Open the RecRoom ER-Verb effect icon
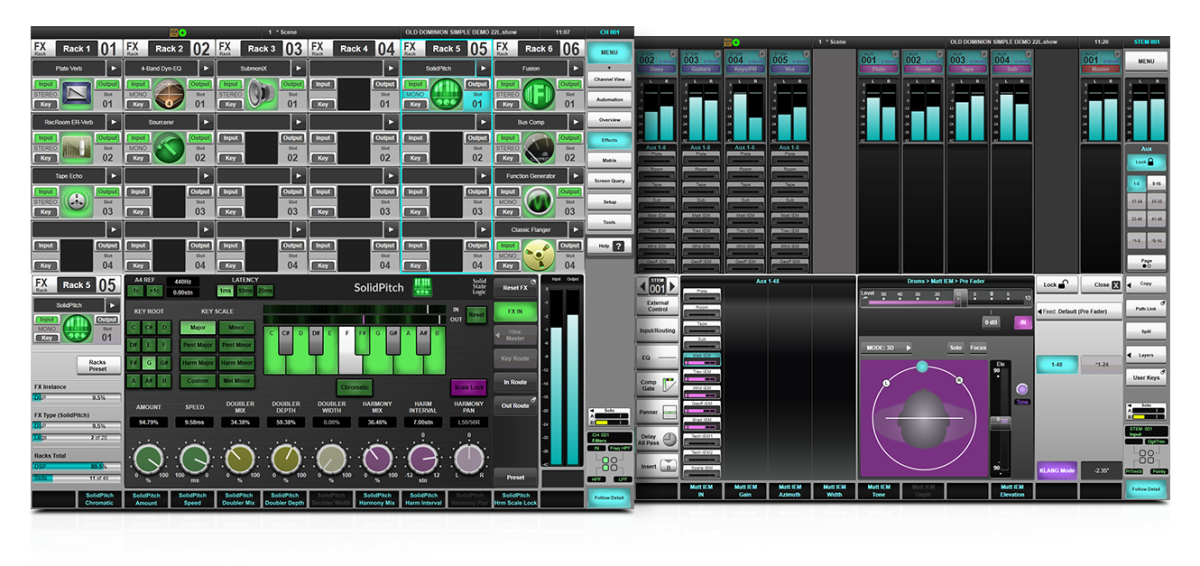Screen dimensions: 1200x566 click(x=76, y=149)
